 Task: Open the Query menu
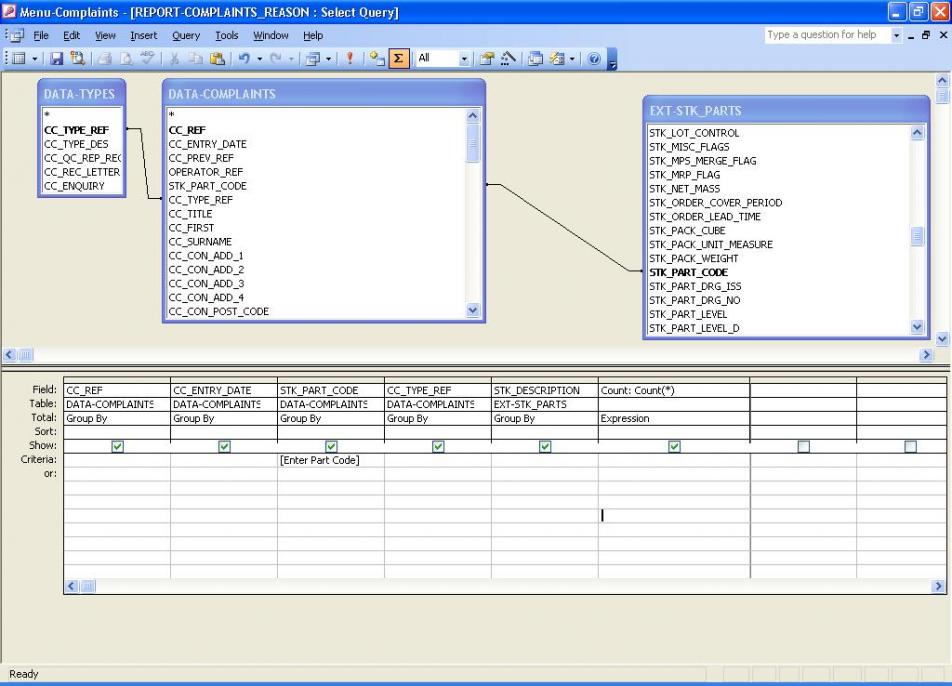pyautogui.click(x=187, y=35)
